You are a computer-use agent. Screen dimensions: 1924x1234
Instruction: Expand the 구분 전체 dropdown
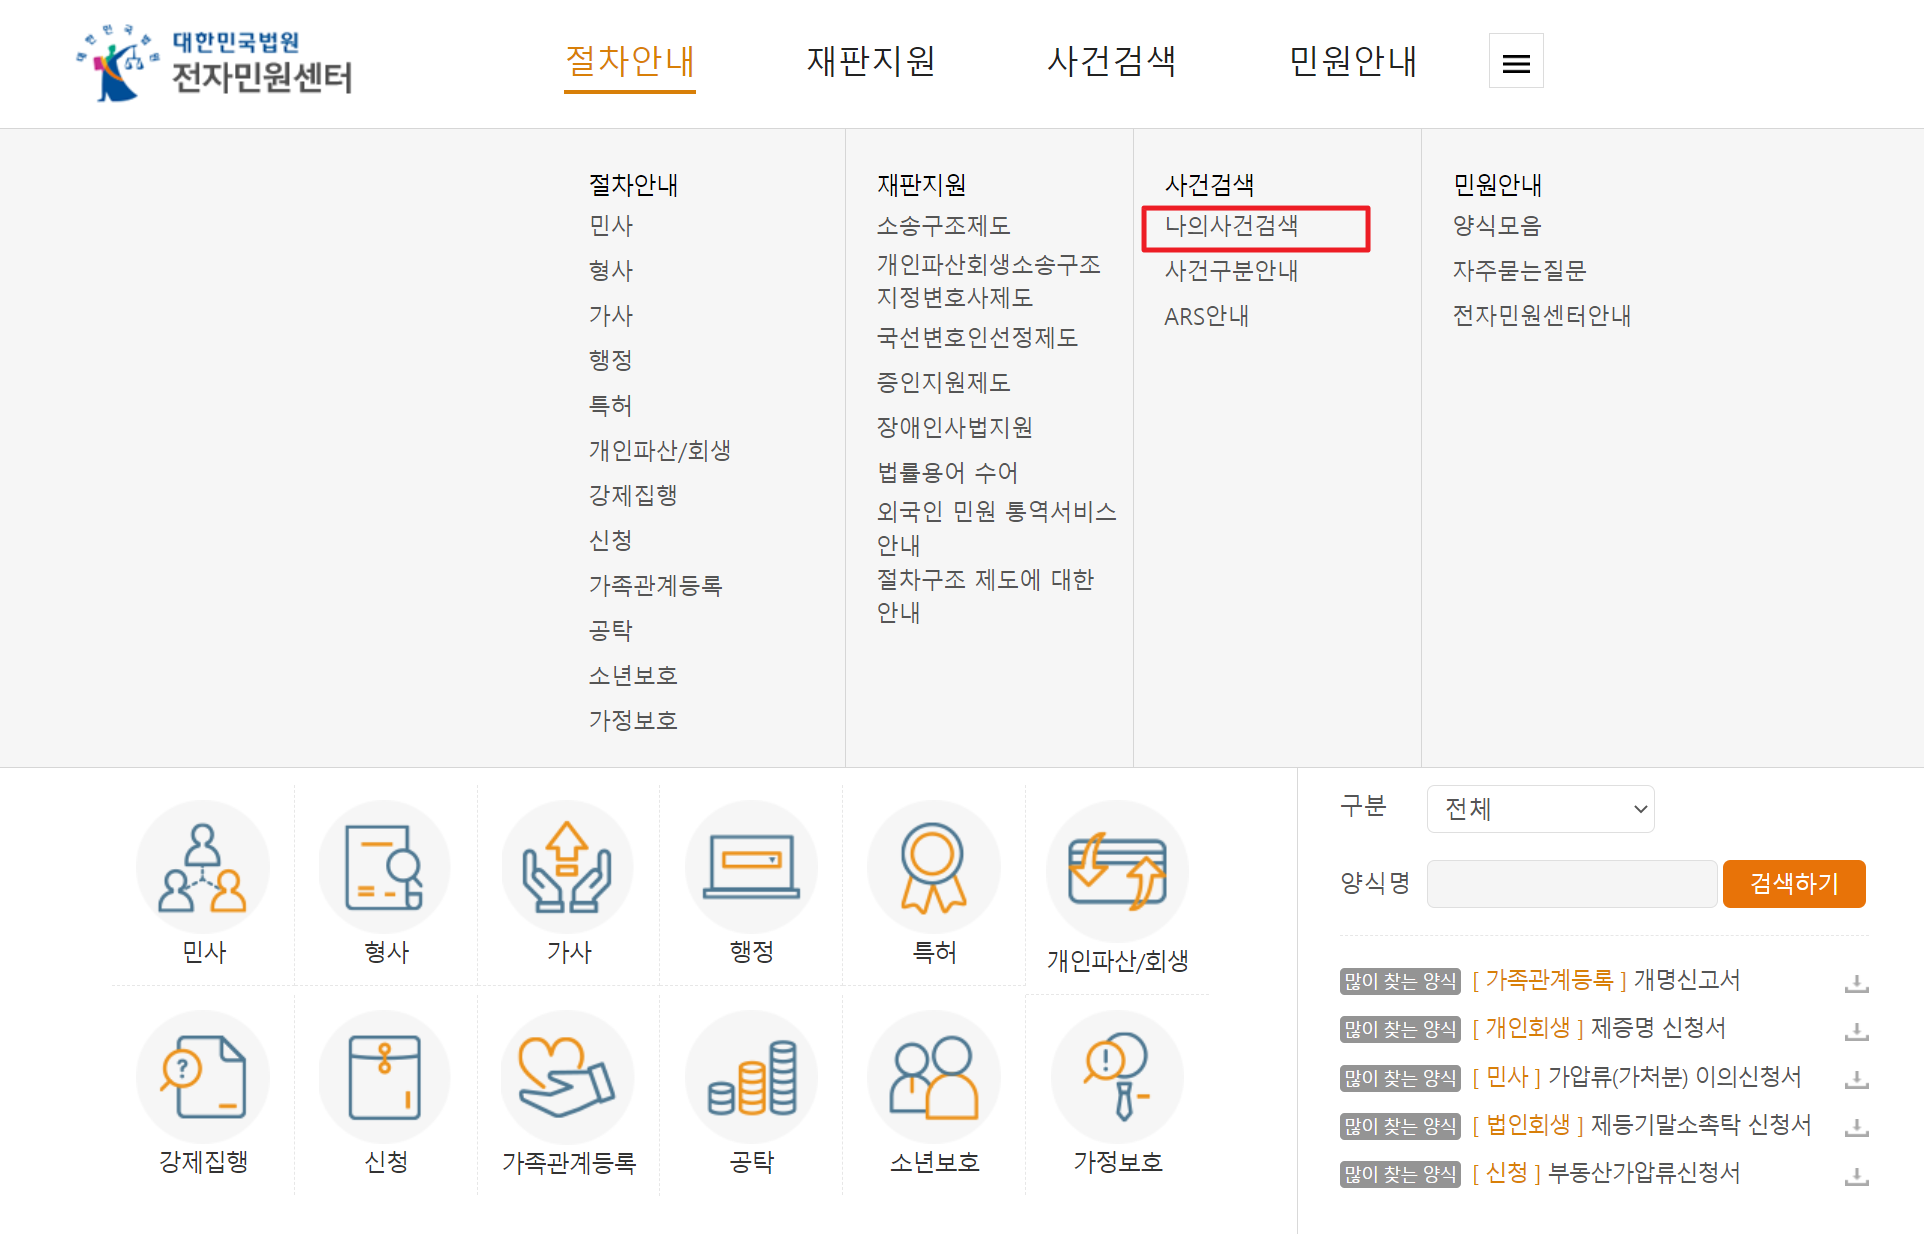pos(1540,809)
